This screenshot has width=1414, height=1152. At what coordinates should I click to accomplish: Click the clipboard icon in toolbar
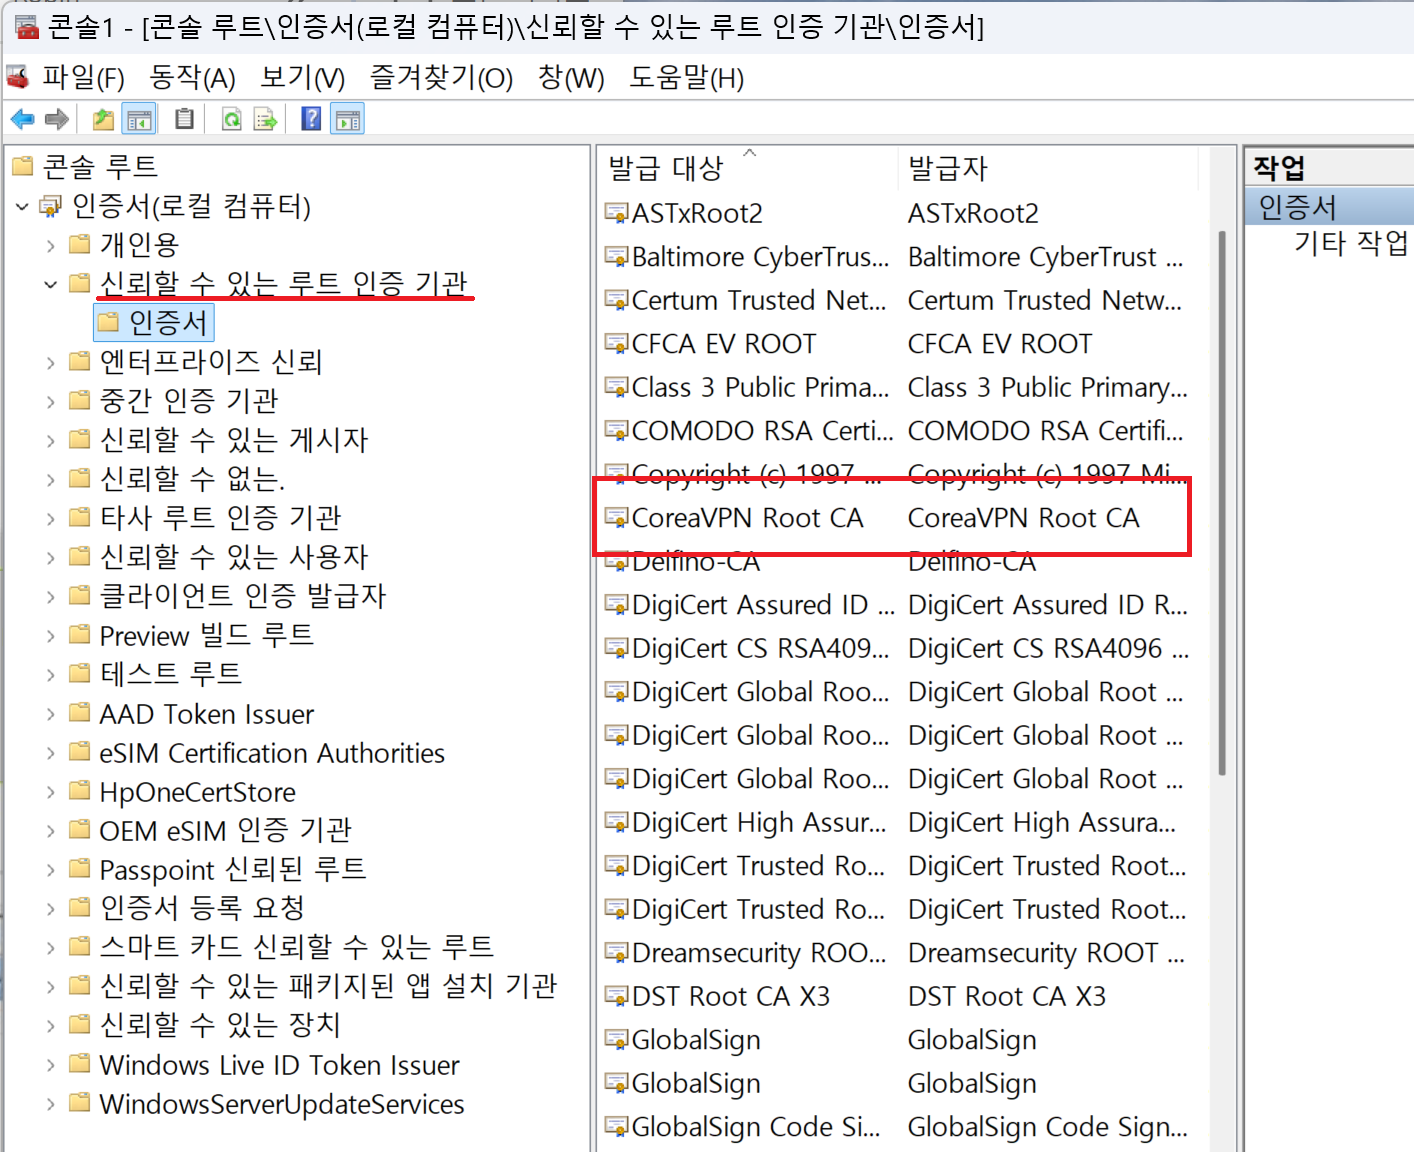[x=184, y=120]
